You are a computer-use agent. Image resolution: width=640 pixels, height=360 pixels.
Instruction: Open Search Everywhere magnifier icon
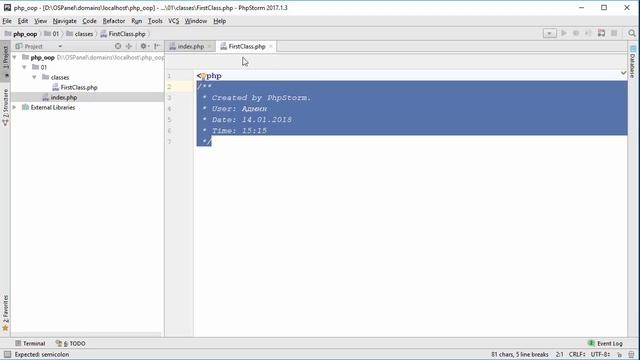[x=632, y=33]
